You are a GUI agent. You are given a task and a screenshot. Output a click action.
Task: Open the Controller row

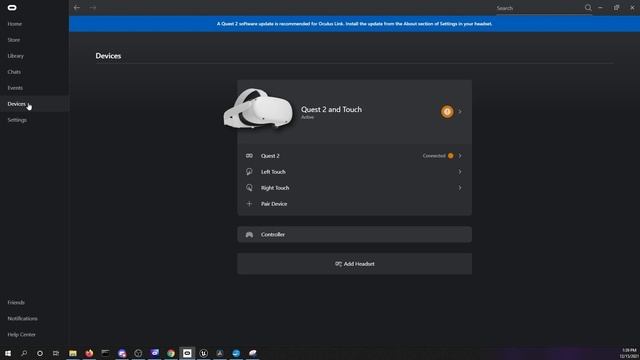[x=354, y=235]
